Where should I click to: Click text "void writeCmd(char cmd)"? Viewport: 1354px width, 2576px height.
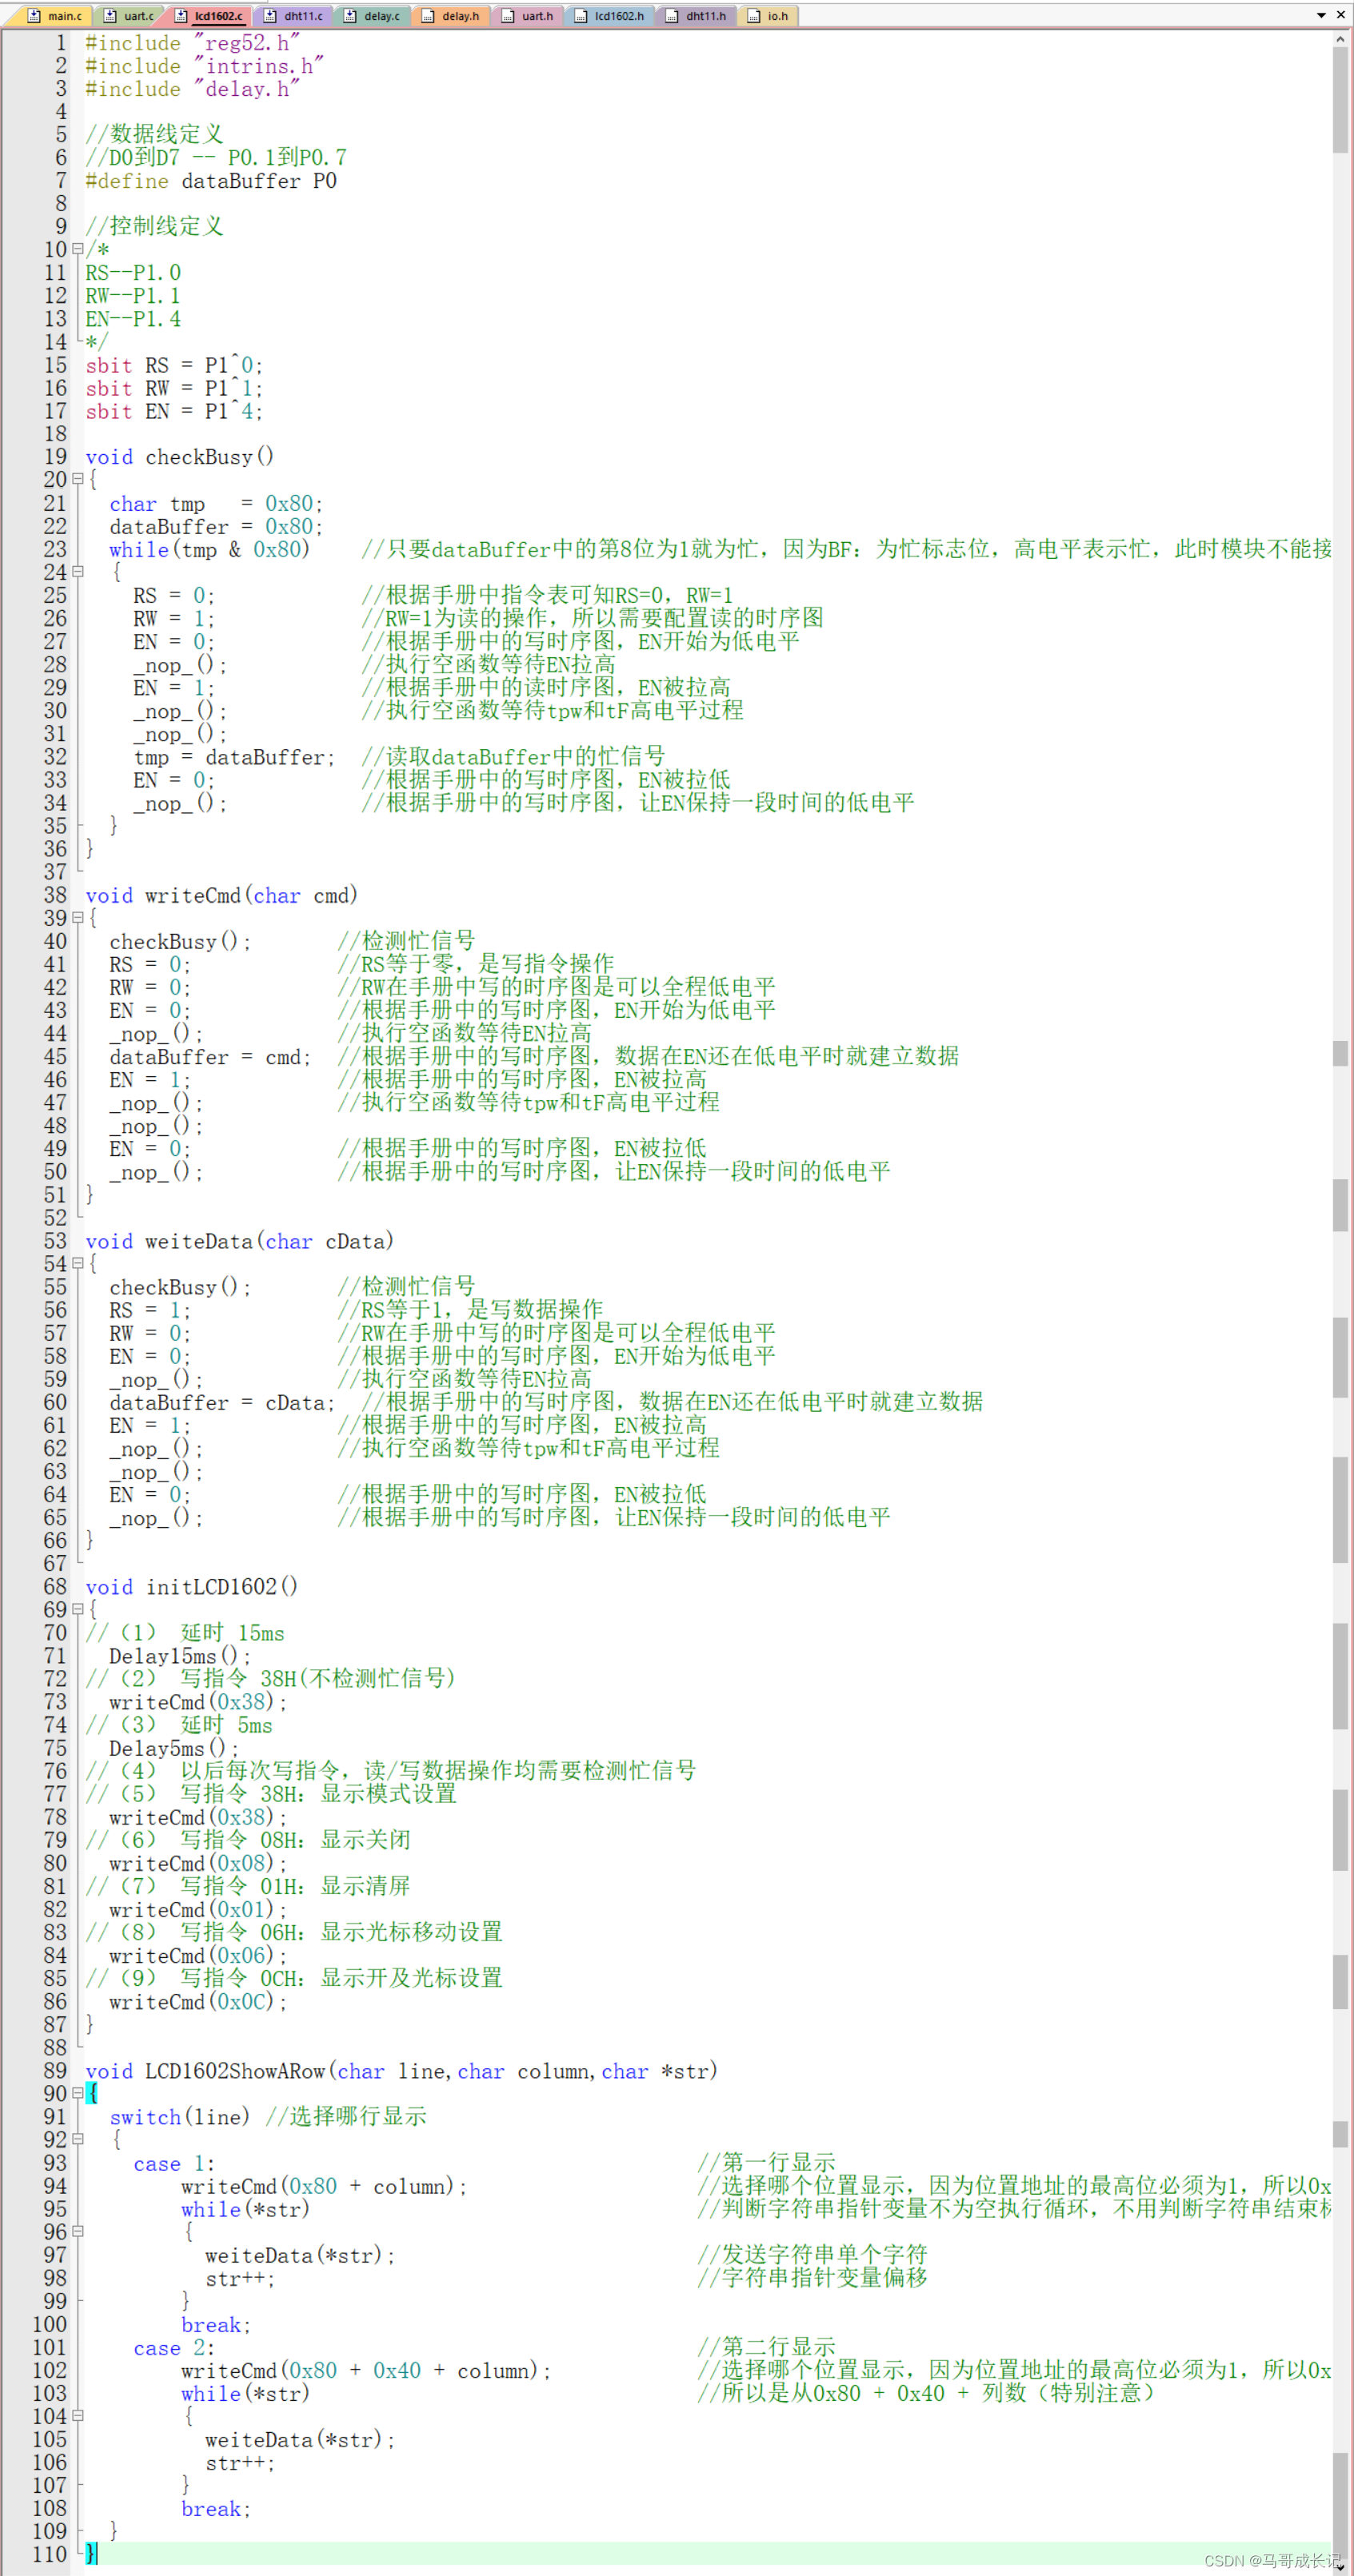(222, 895)
